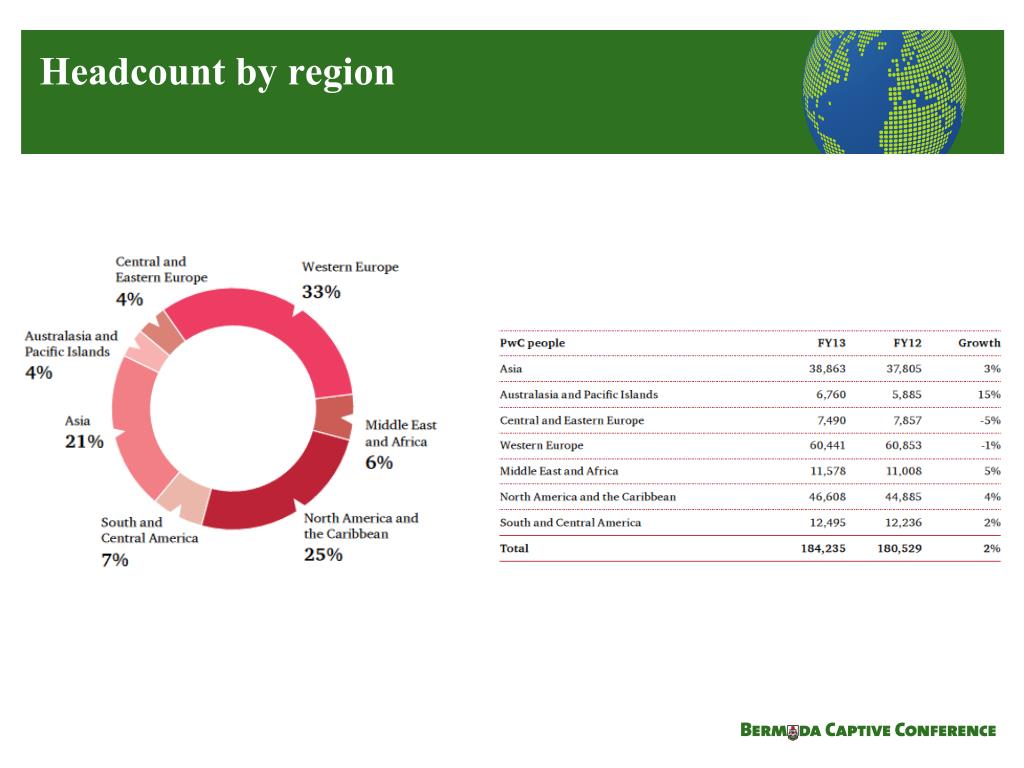Screen dimensions: 1024x768
Task: Click the 'North America and the Caribbean' table row label
Action: click(588, 497)
